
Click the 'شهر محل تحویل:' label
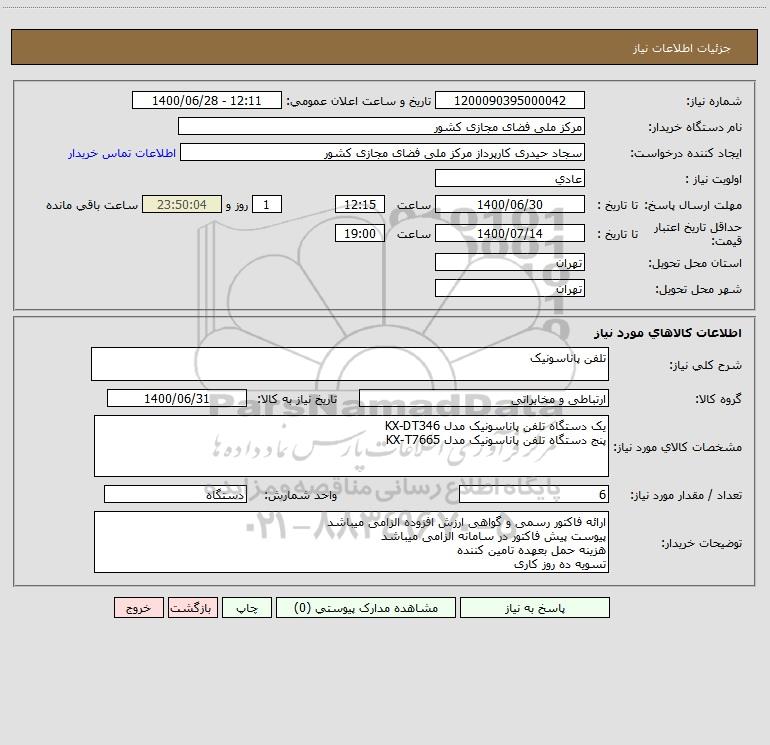click(x=699, y=289)
